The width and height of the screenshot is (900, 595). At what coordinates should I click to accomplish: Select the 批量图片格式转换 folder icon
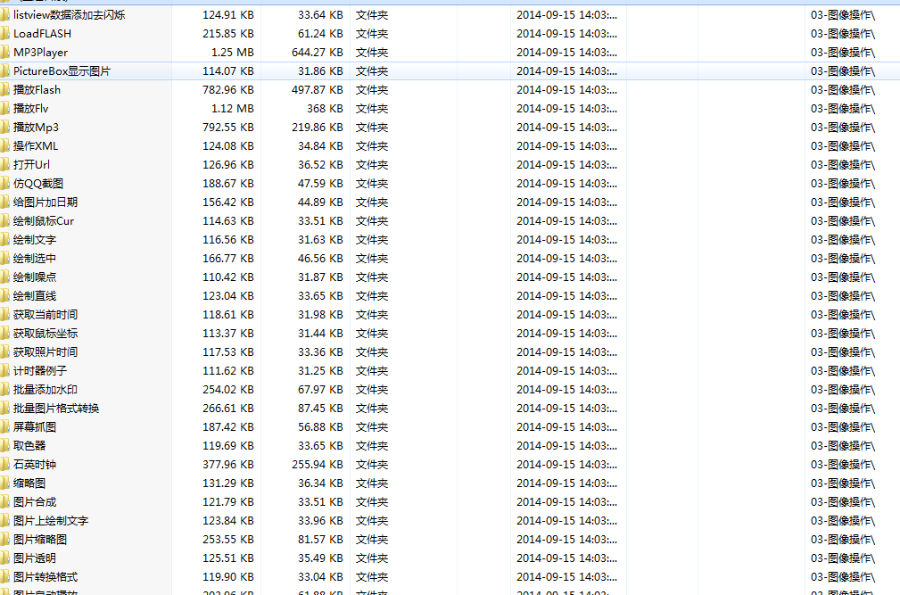pyautogui.click(x=5, y=409)
